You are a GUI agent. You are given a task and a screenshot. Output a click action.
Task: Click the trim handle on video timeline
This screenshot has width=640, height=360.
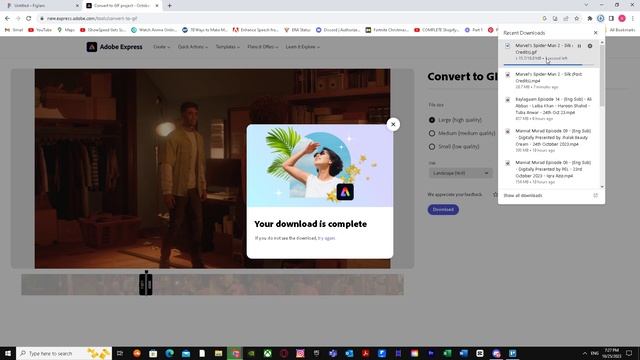click(x=146, y=283)
